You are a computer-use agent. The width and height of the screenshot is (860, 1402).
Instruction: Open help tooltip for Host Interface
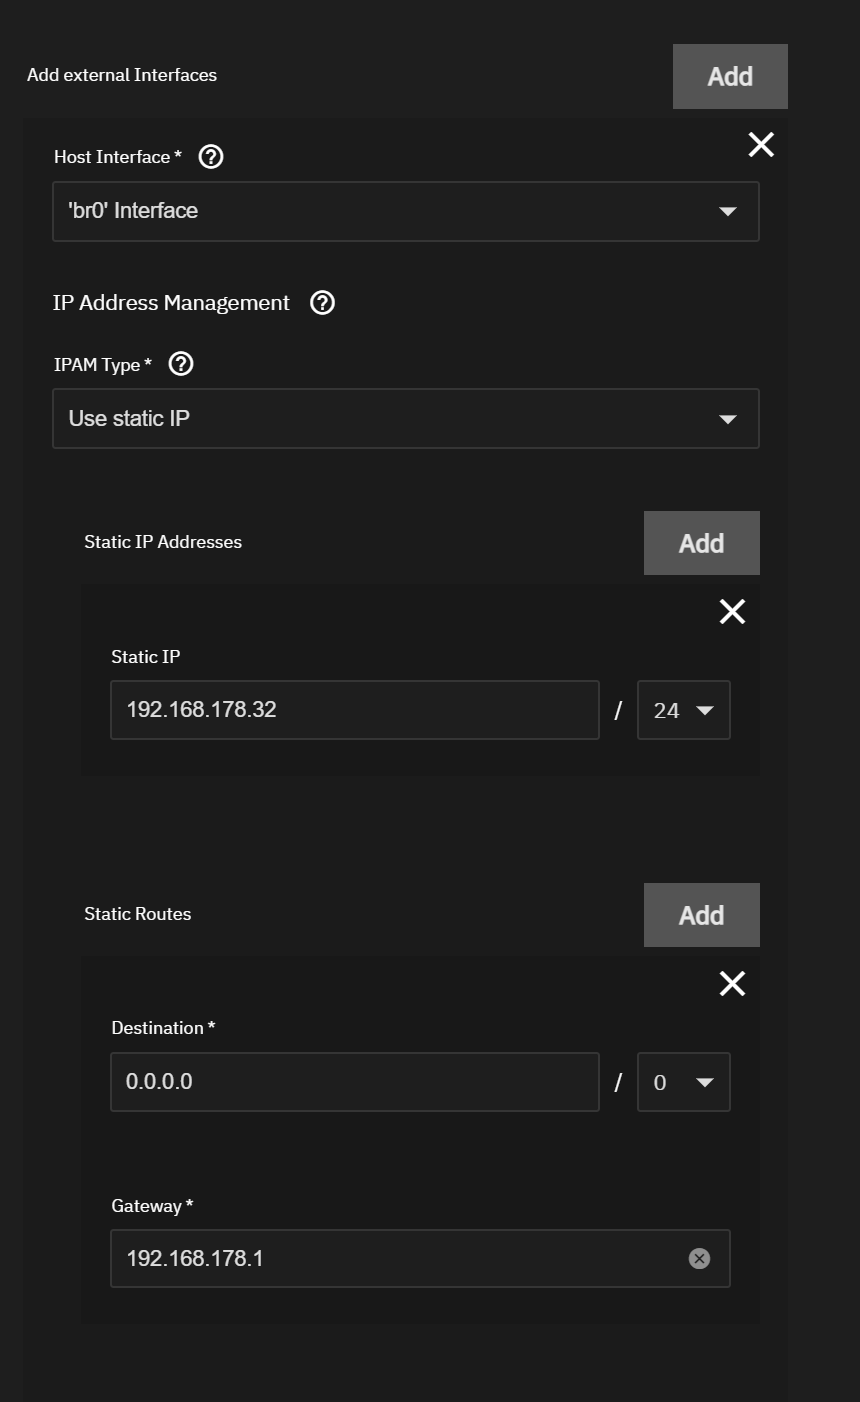tap(211, 156)
